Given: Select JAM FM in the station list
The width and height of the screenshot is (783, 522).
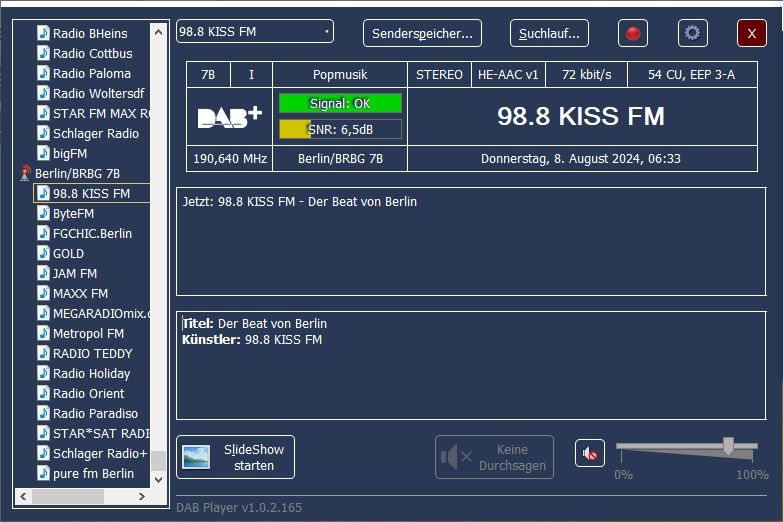Looking at the screenshot, I should pyautogui.click(x=75, y=273).
